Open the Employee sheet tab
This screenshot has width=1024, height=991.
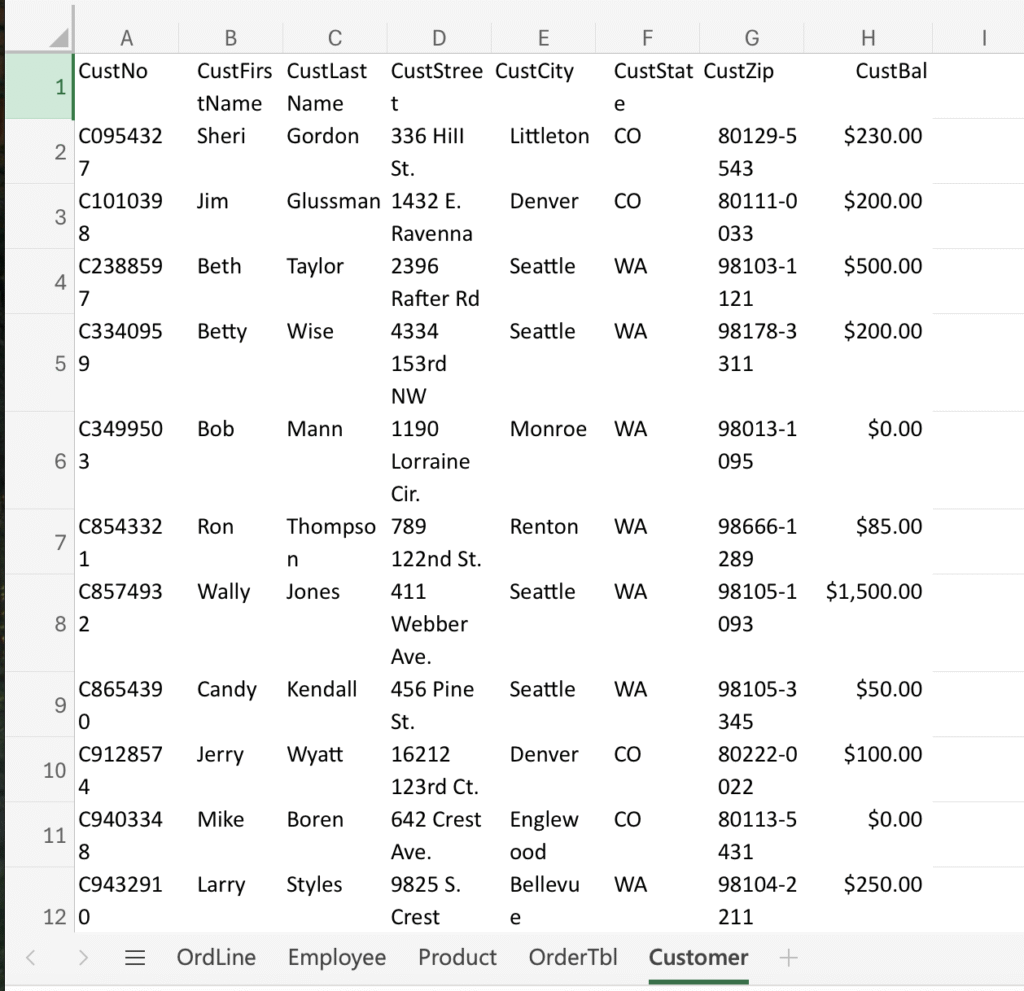(x=336, y=958)
